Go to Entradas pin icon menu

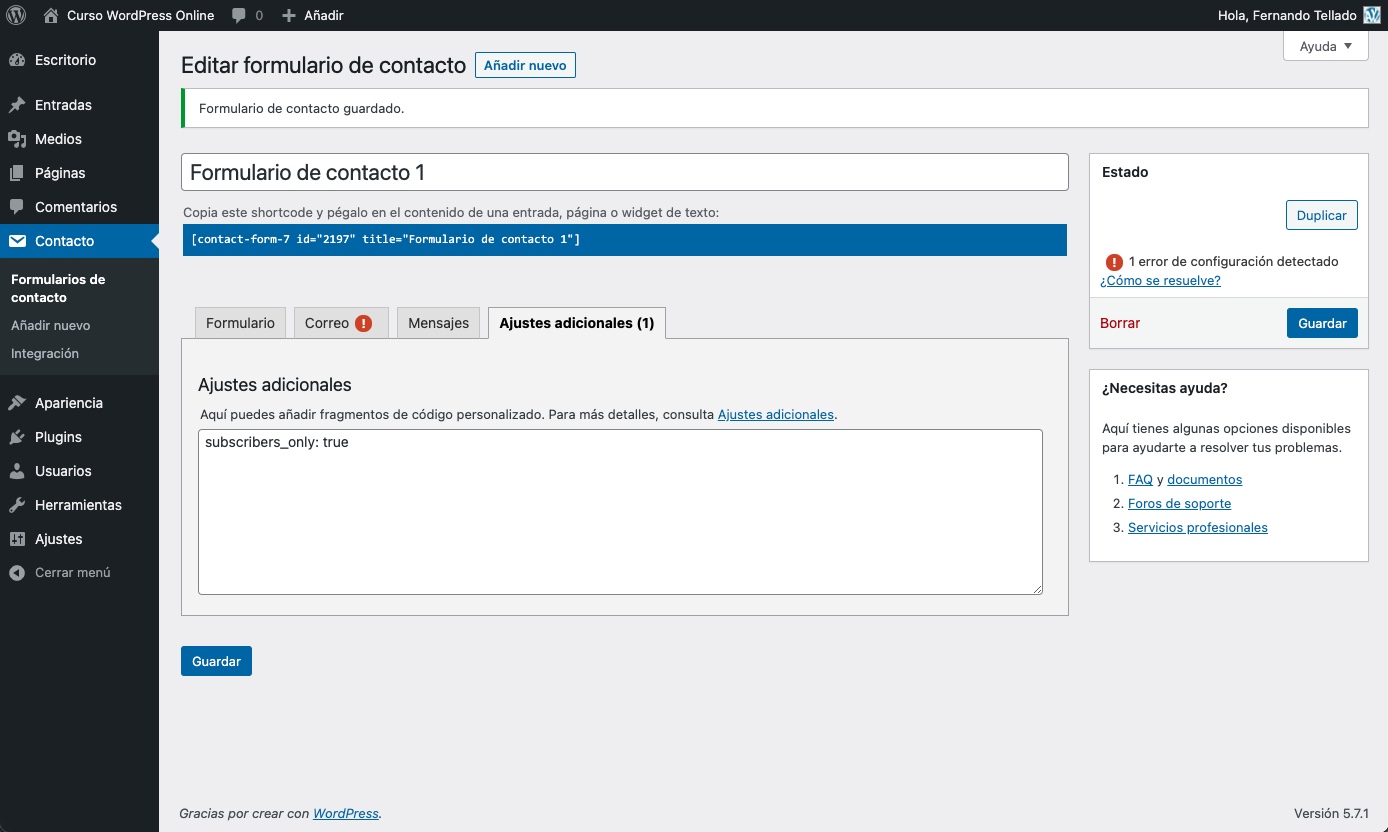tap(17, 105)
